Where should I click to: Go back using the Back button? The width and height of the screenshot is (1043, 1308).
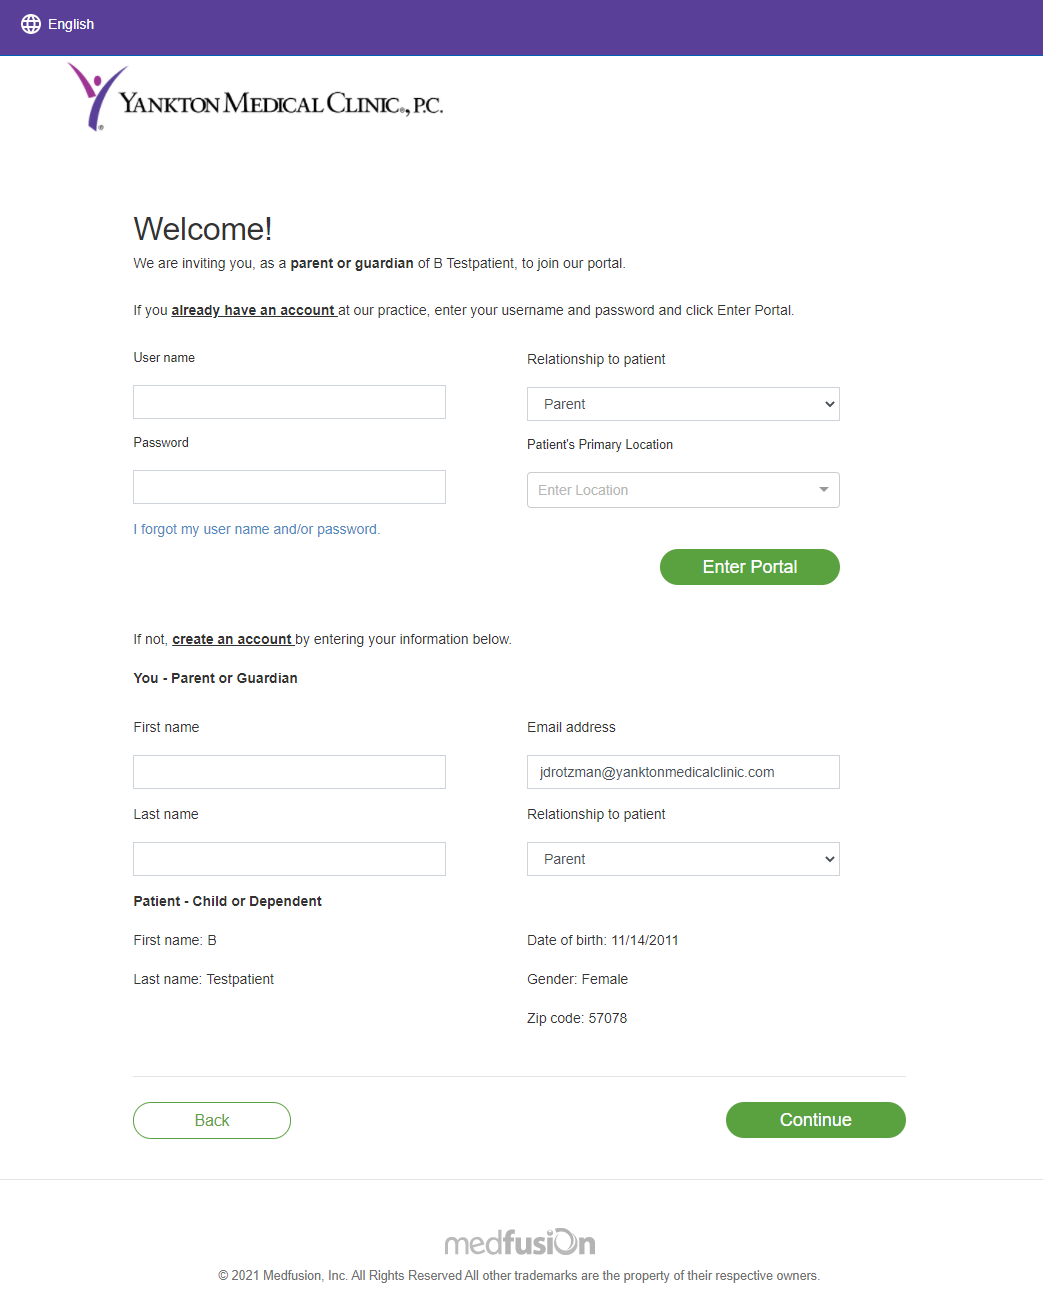[x=212, y=1120]
